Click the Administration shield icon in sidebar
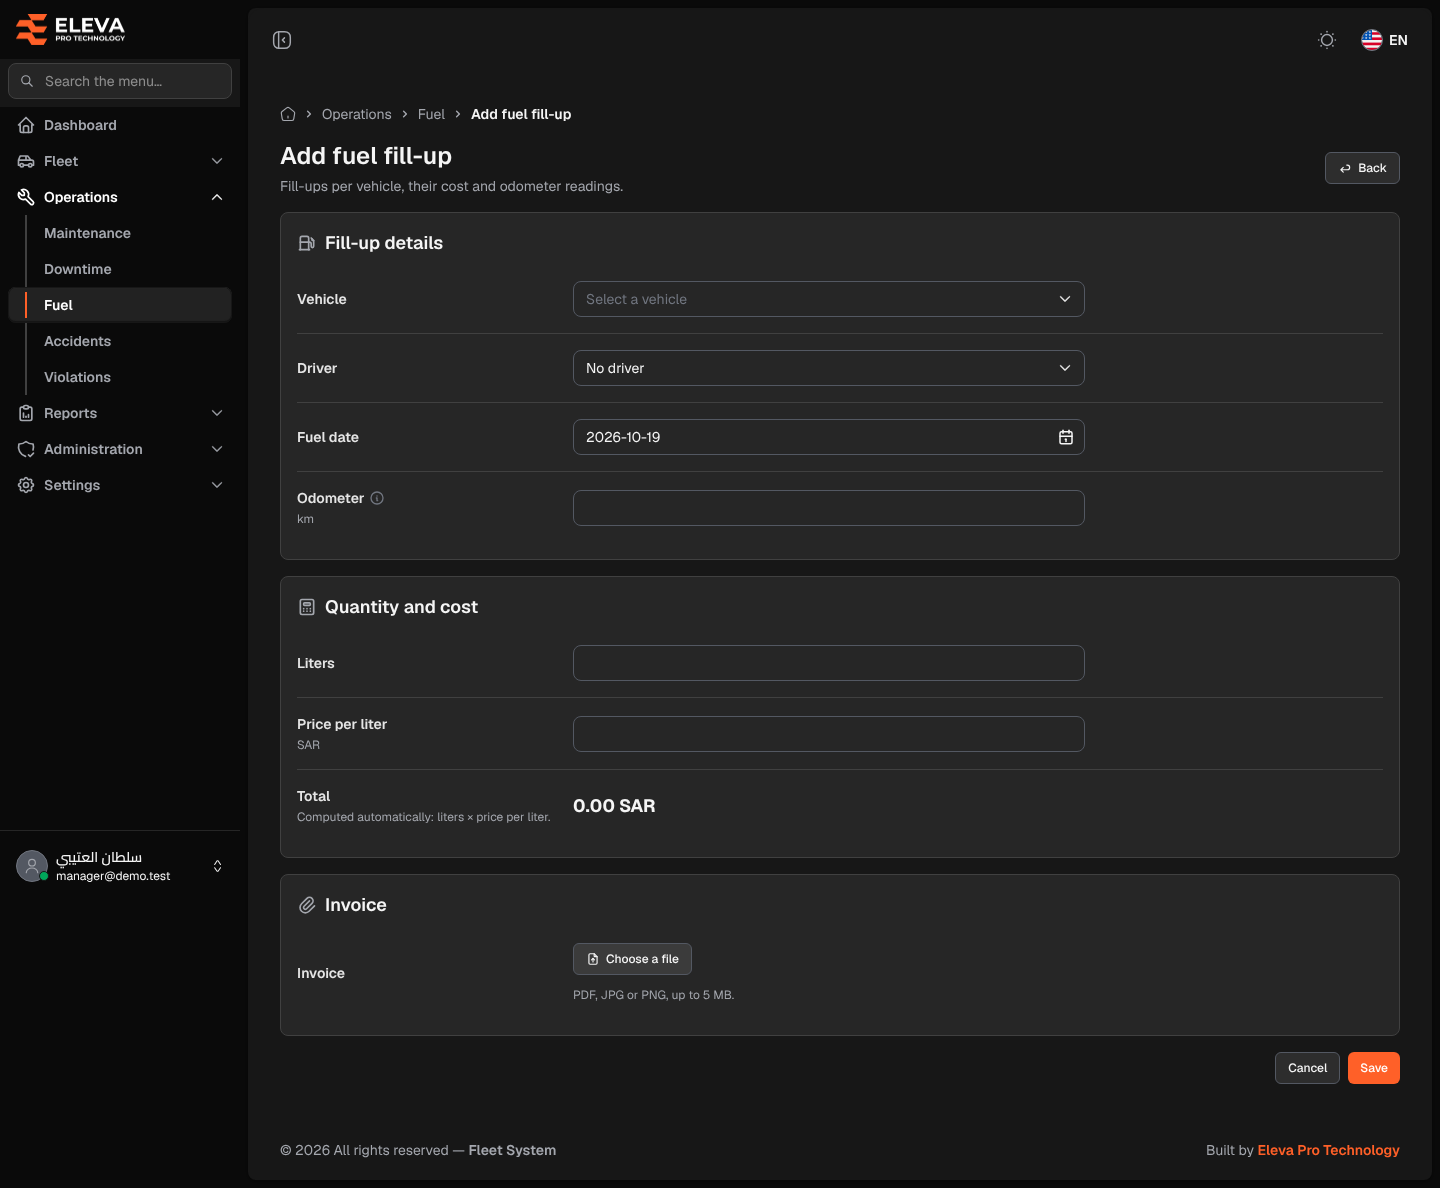The height and width of the screenshot is (1188, 1440). pyautogui.click(x=26, y=449)
